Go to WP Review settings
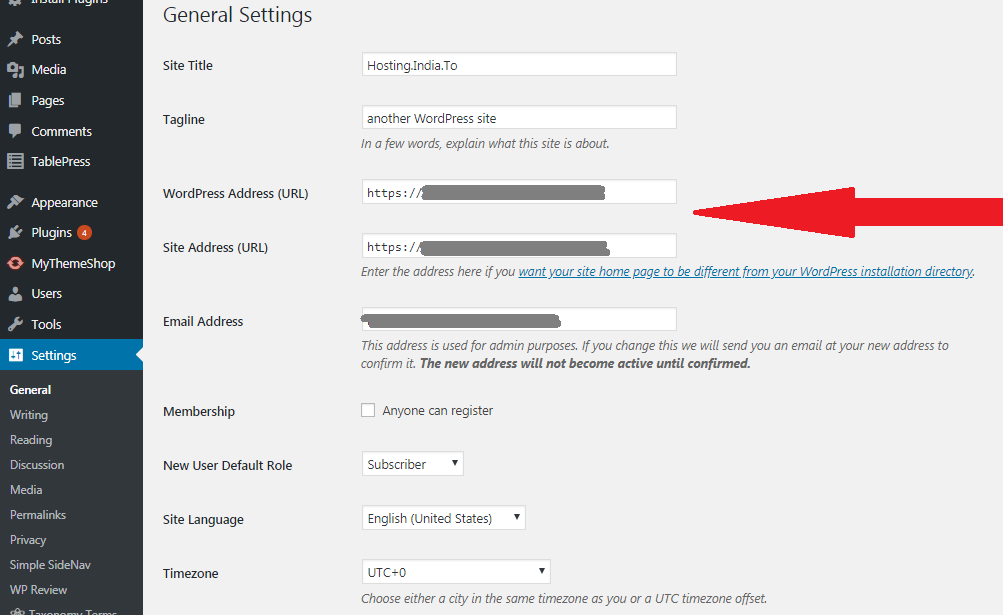 pos(38,589)
